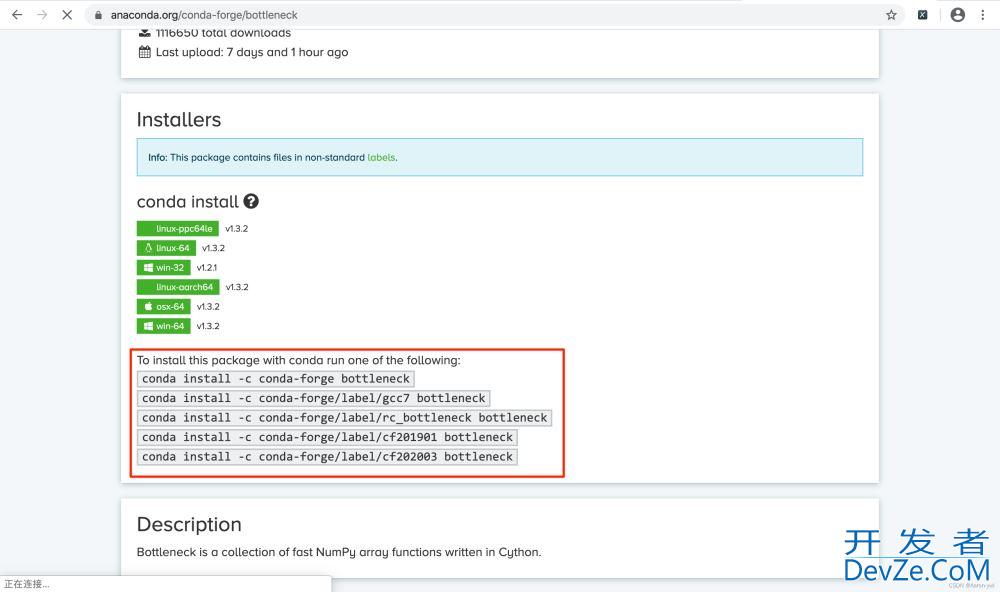View site security lock info
The width and height of the screenshot is (1000, 592).
[x=98, y=15]
